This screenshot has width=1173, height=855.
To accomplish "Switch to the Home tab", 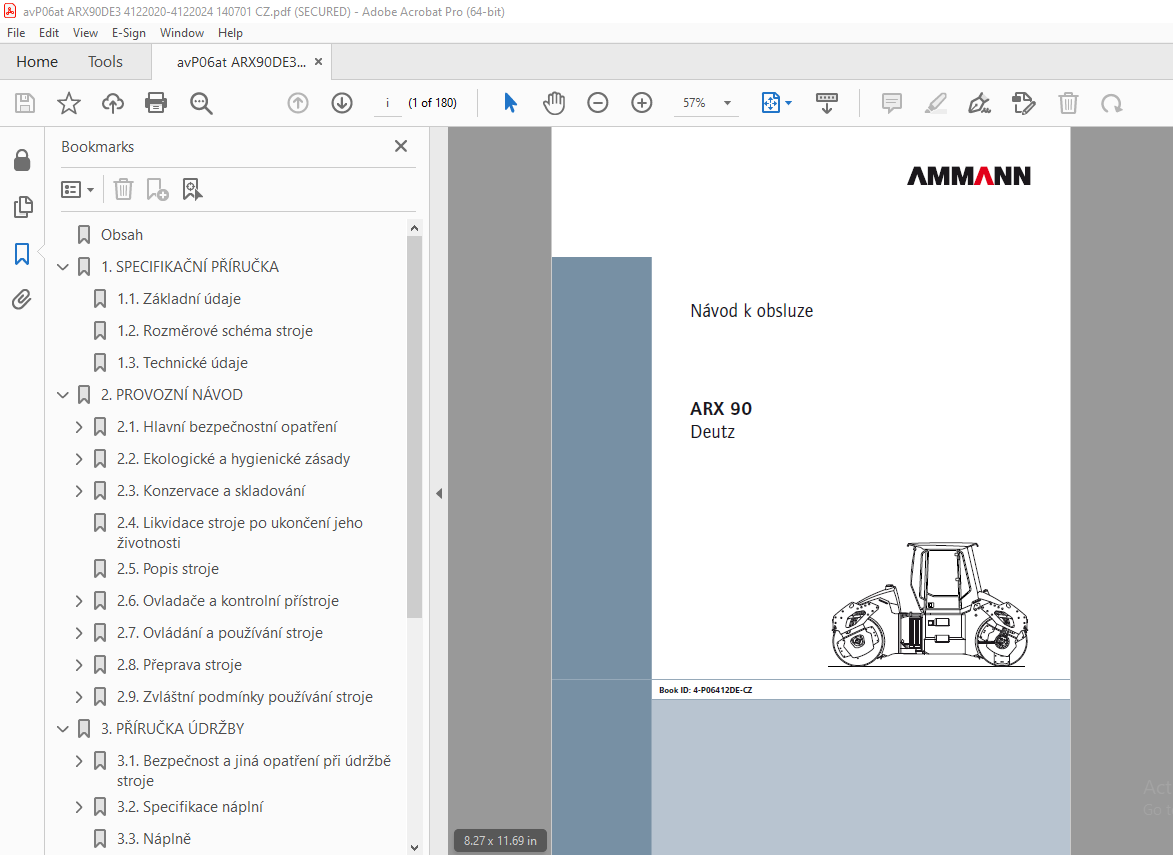I will coord(37,62).
